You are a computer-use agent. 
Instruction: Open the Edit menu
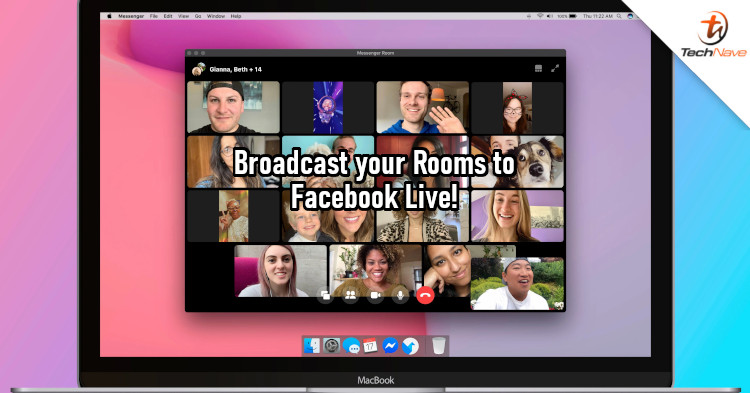coord(168,16)
